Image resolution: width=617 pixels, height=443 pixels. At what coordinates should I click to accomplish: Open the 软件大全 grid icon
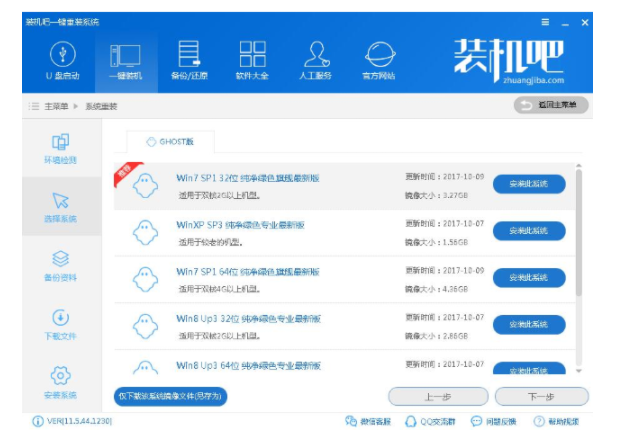[252, 61]
